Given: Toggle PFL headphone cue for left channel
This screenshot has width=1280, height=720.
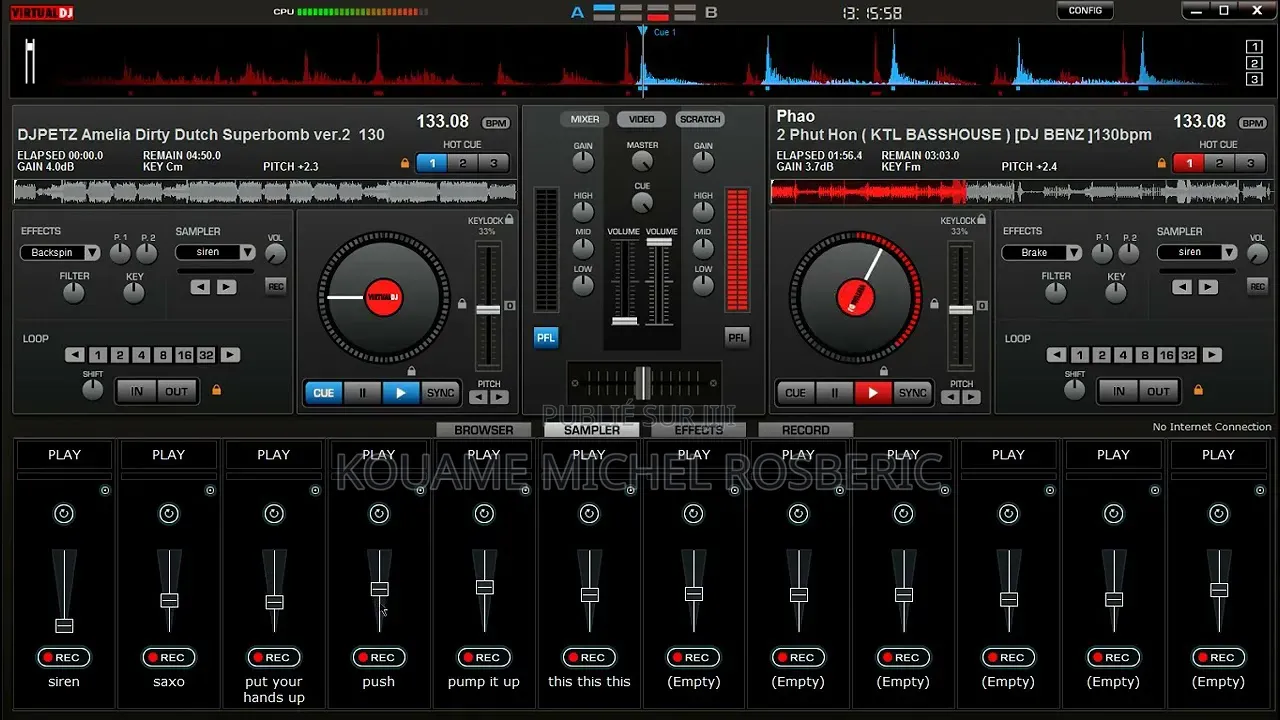Looking at the screenshot, I should (546, 338).
